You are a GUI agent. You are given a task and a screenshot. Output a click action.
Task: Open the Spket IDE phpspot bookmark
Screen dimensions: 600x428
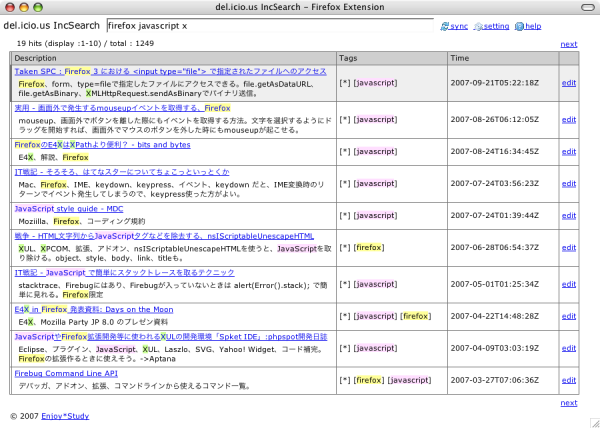pos(171,337)
